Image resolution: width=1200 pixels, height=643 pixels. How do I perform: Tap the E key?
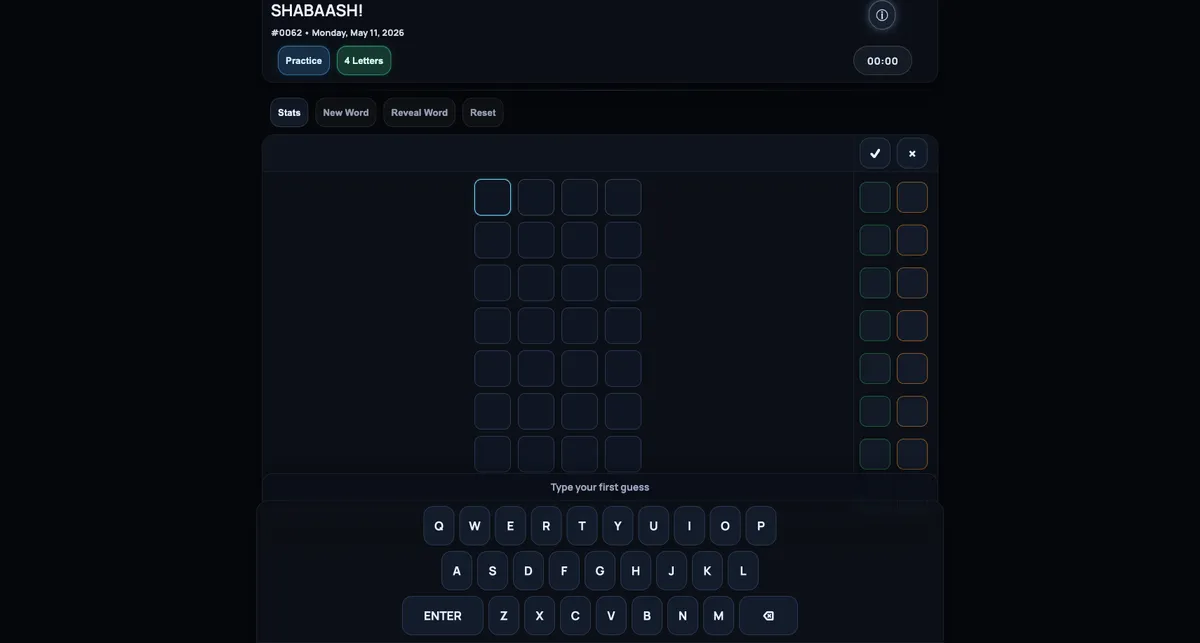point(510,526)
